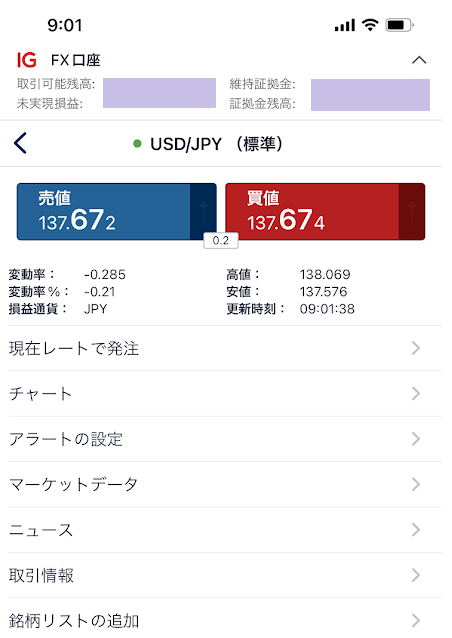The image size is (452, 638).
Task: Open 取引情報 trading information
Action: (225, 575)
